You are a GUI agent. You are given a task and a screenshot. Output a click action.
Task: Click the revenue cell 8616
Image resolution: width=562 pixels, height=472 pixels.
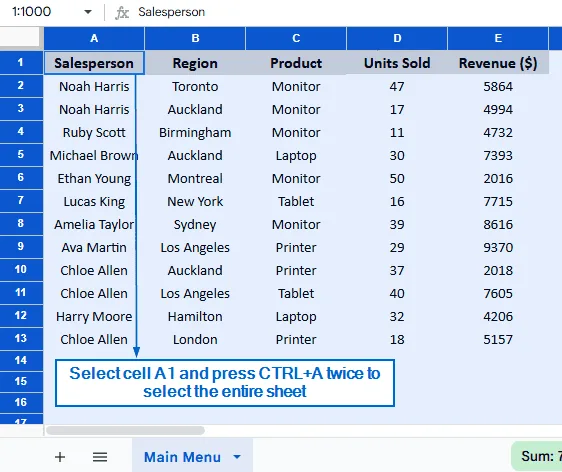click(x=498, y=225)
